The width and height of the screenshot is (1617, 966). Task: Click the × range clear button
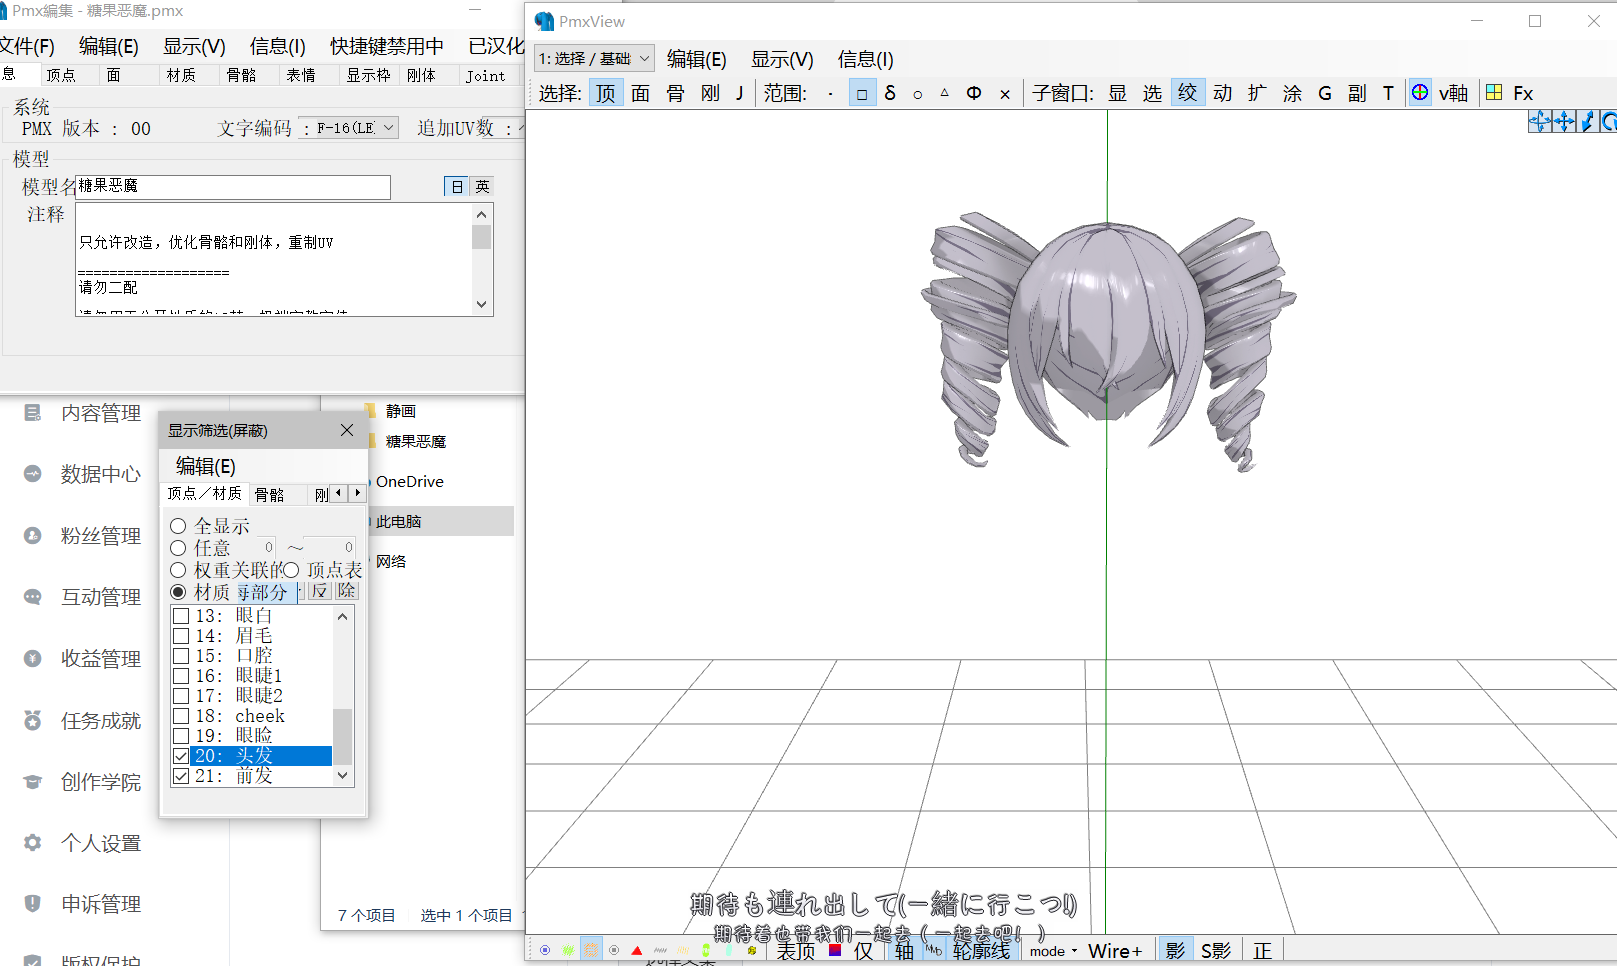(x=1005, y=94)
